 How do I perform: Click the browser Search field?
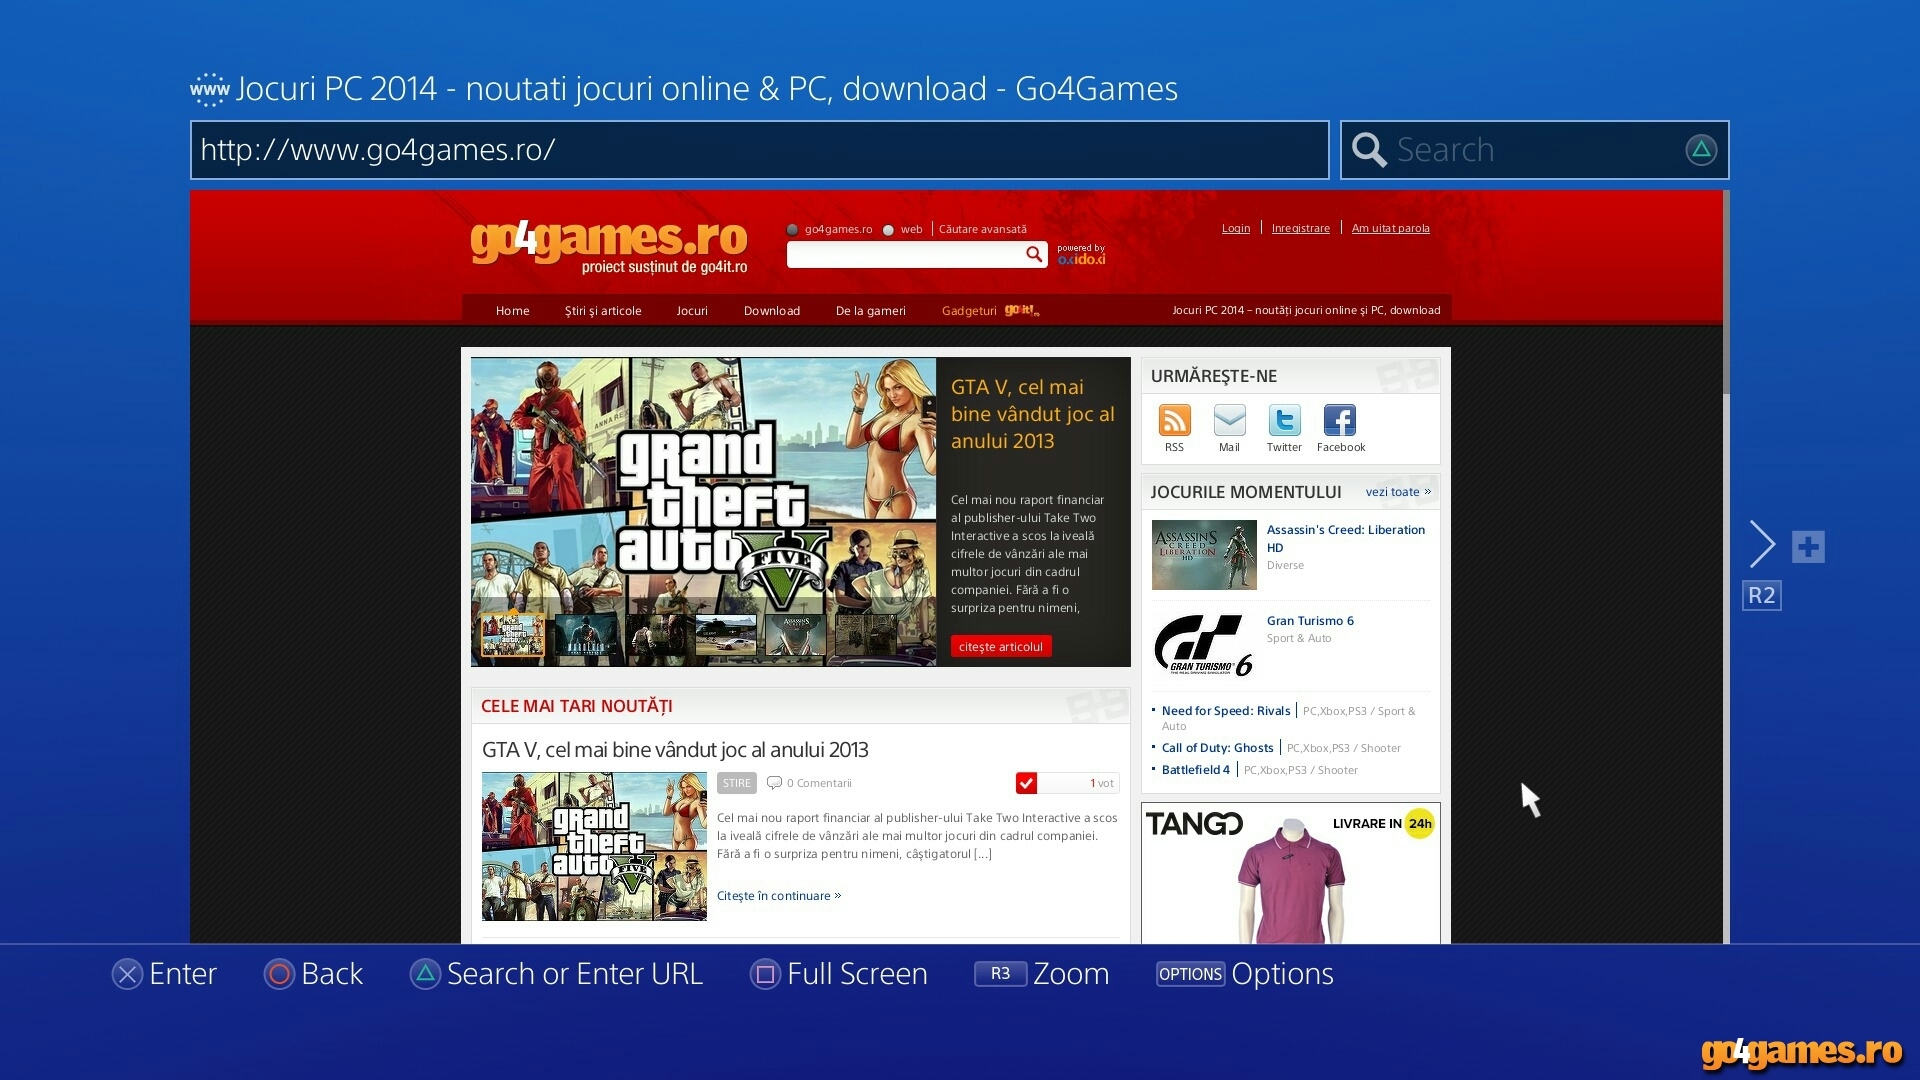1534,150
